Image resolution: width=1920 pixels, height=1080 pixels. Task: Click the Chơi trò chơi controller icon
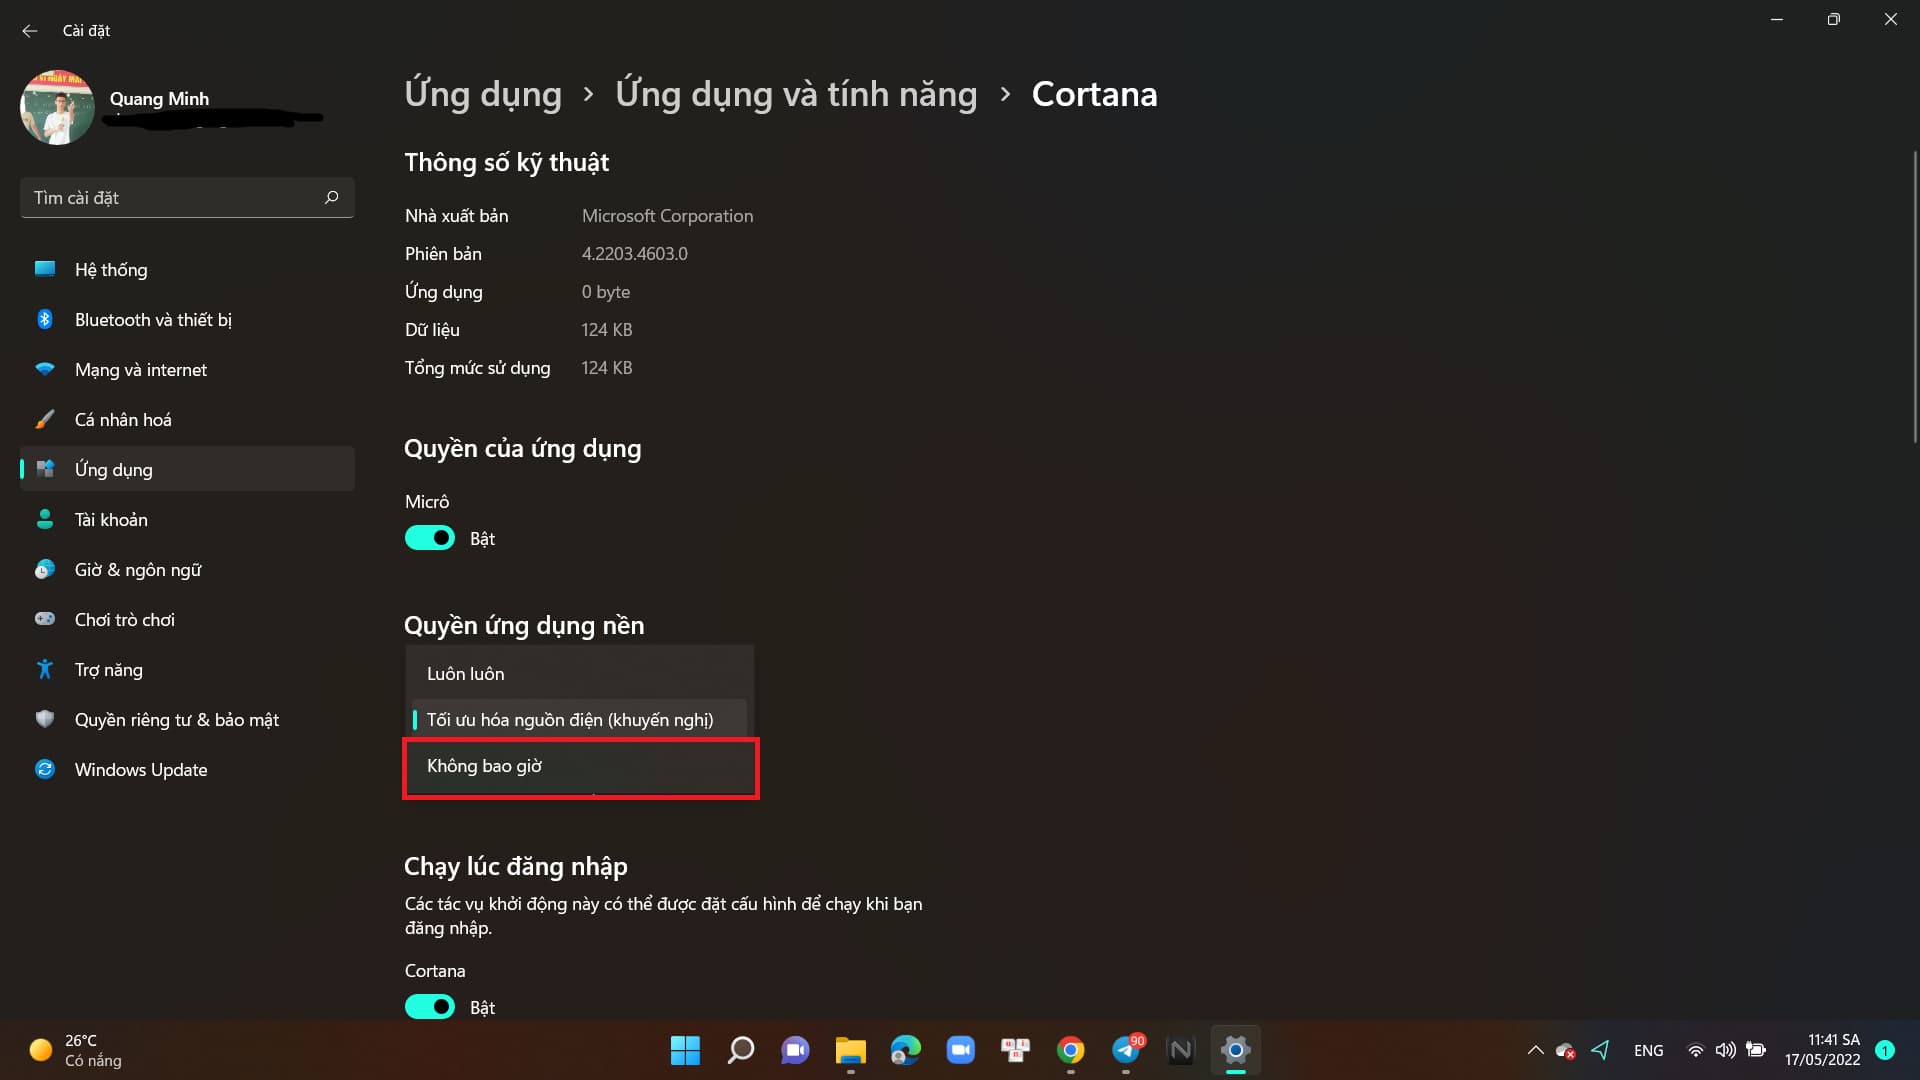coord(45,619)
